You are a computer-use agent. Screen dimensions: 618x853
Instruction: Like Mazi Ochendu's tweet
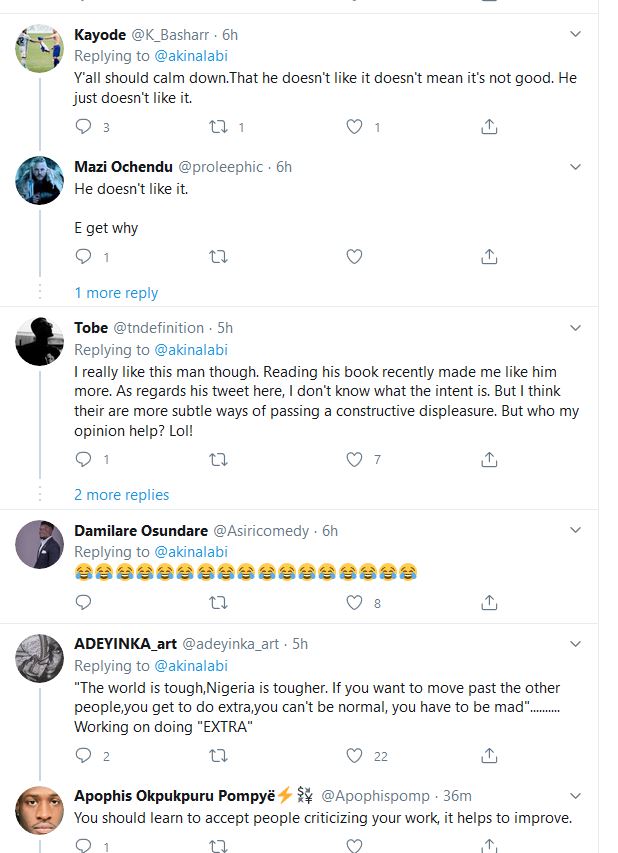354,257
